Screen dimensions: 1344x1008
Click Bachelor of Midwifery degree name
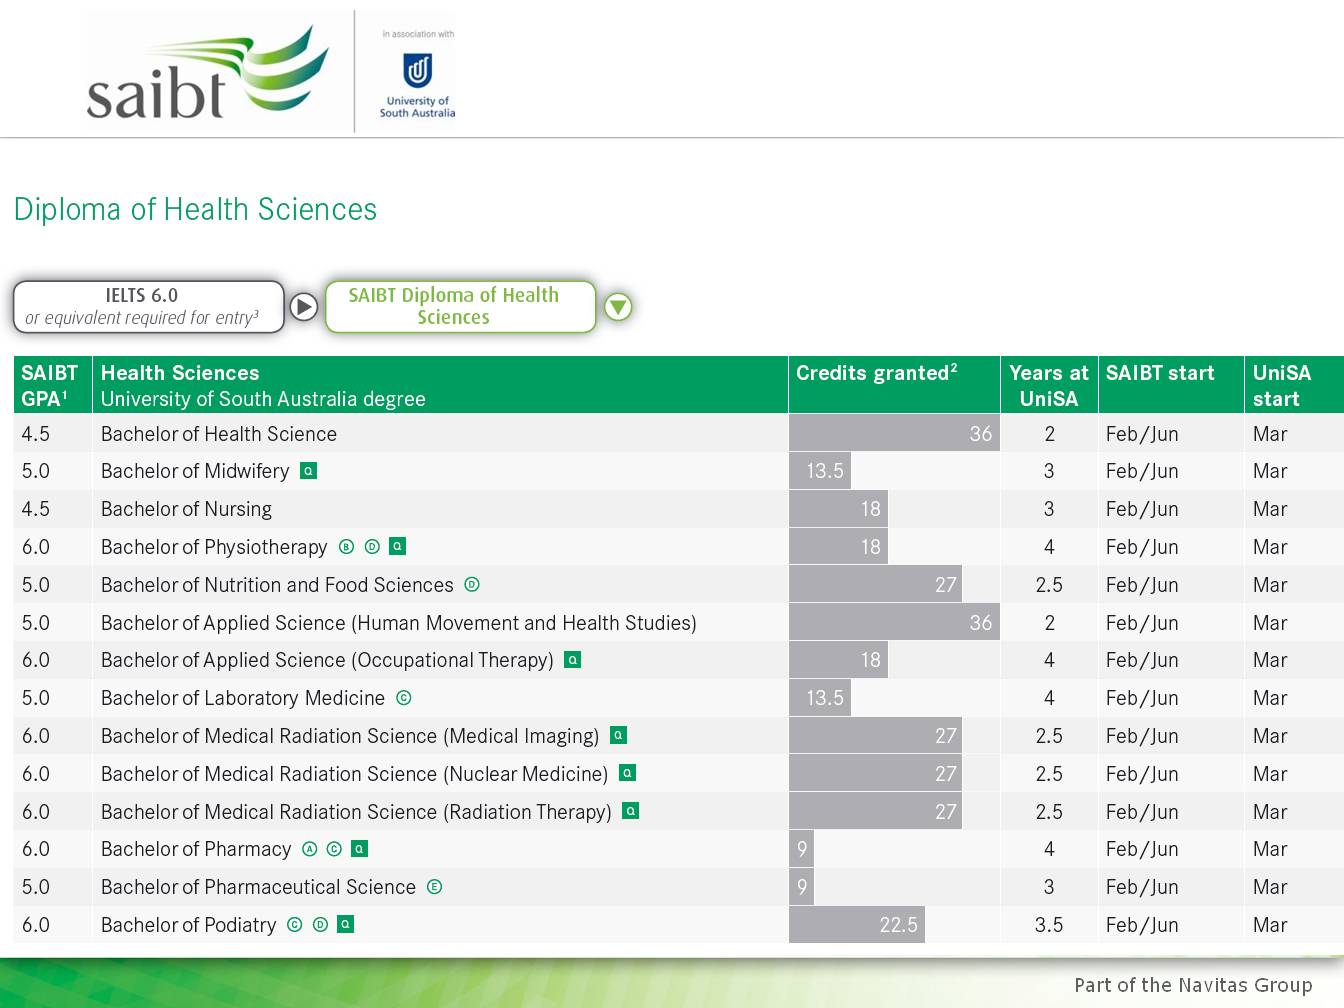coord(195,471)
